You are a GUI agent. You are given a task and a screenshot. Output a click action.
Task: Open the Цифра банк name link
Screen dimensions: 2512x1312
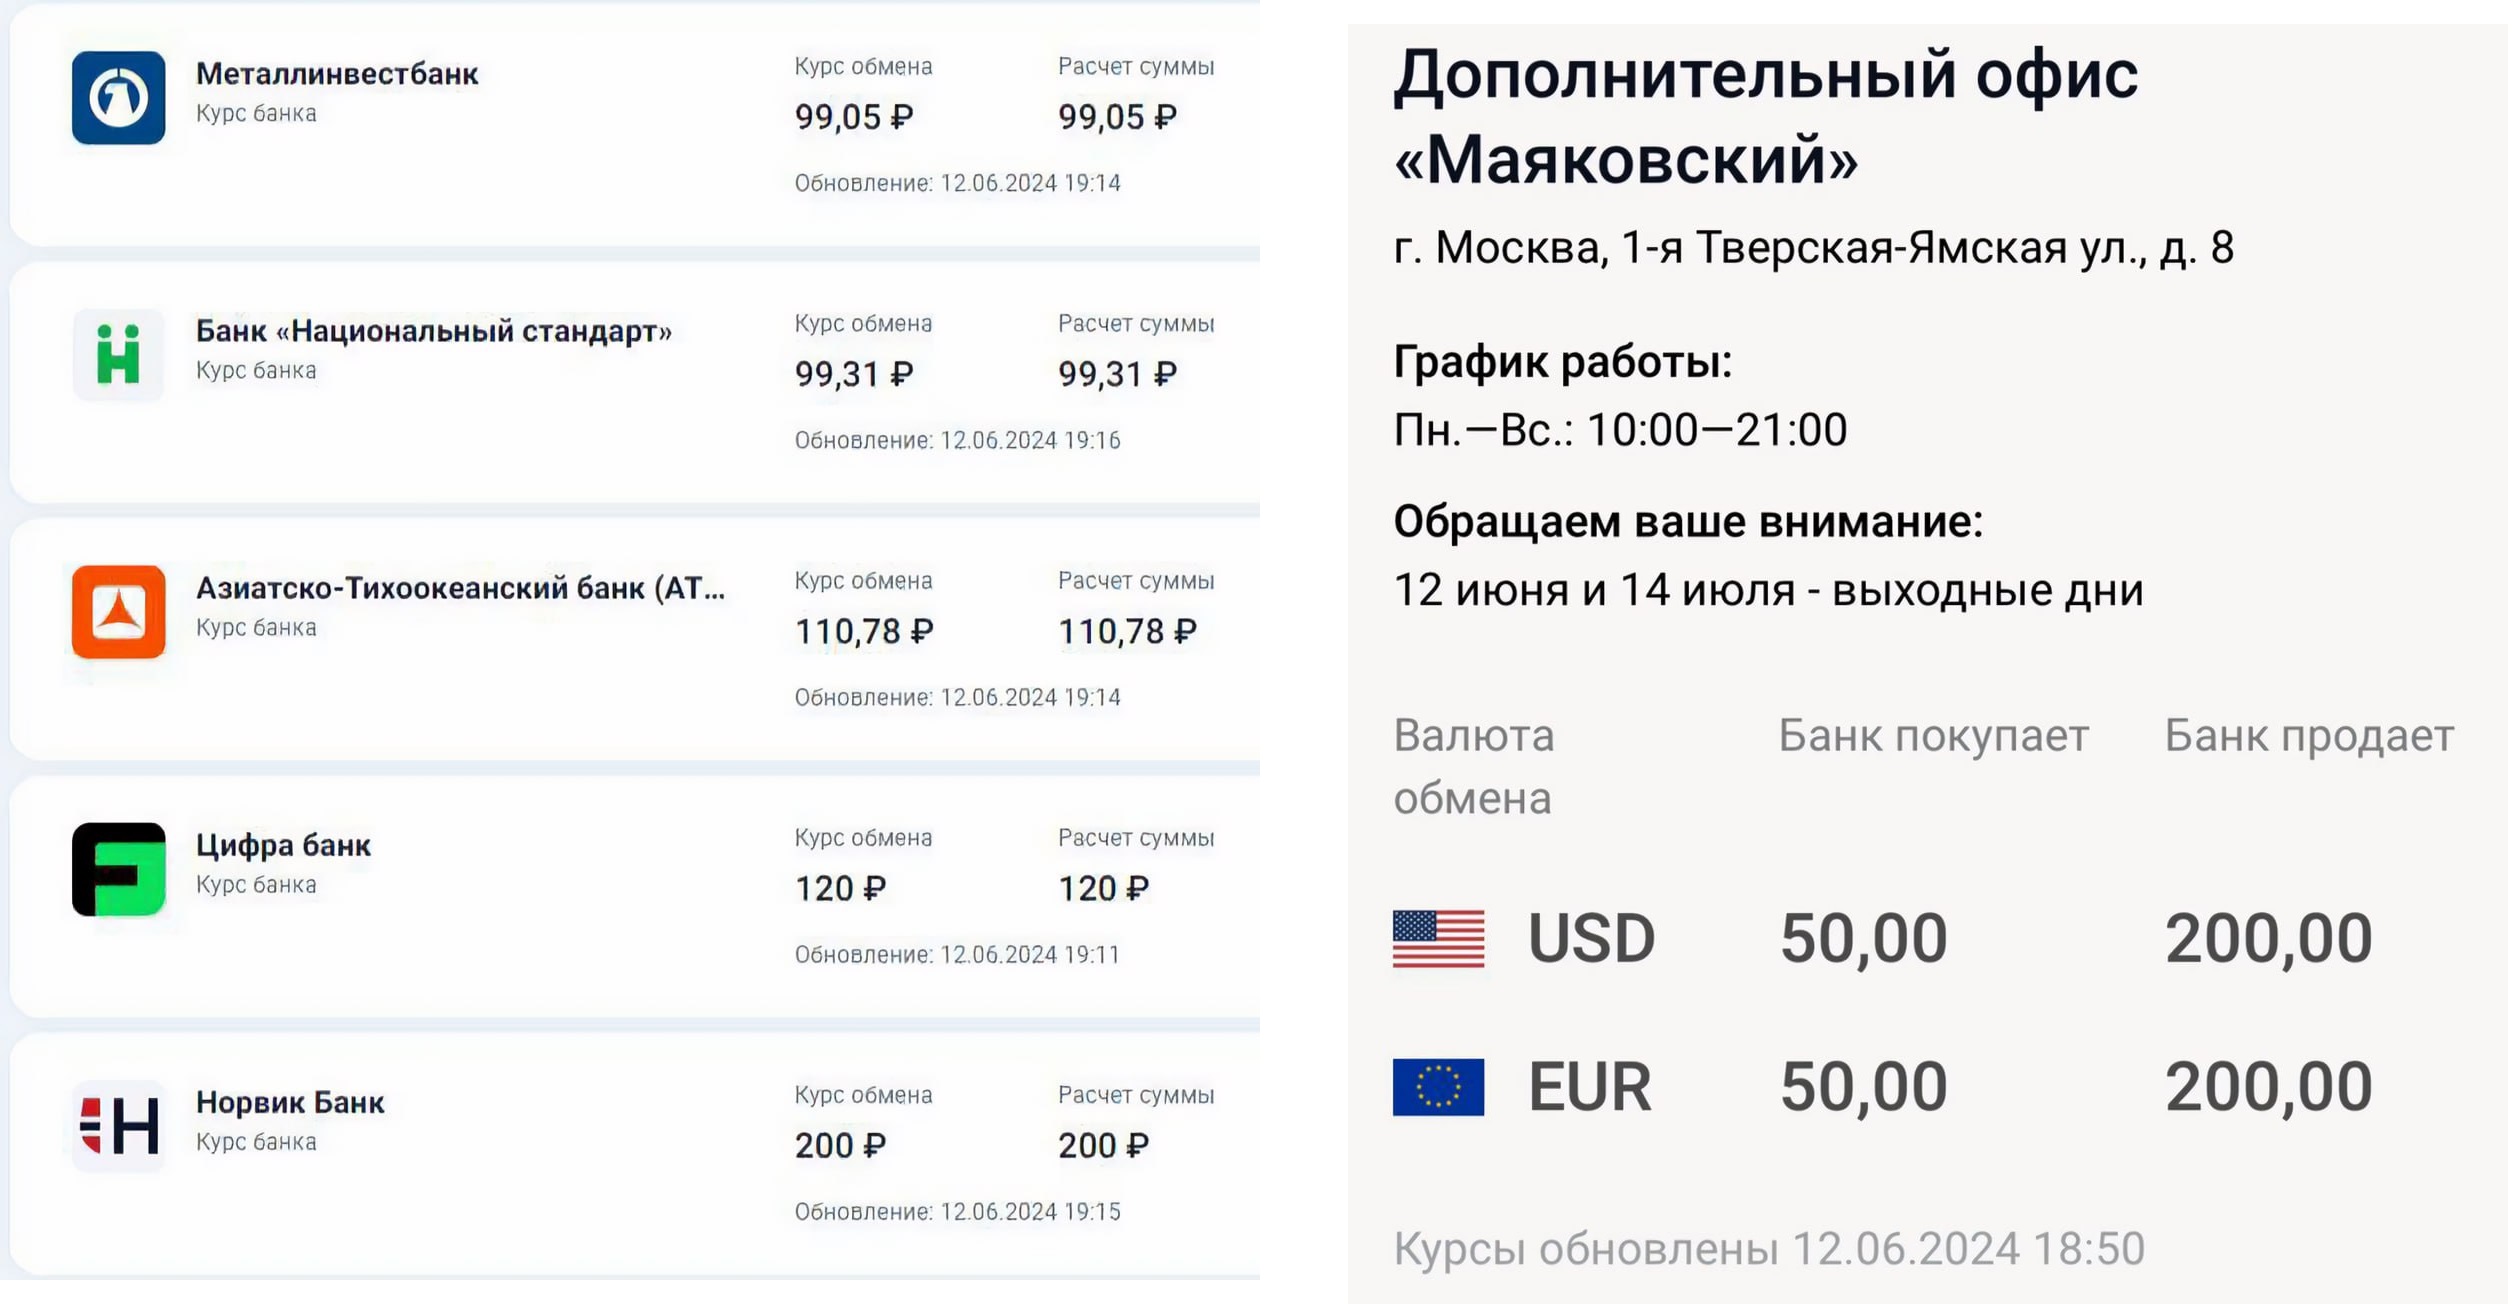283,845
